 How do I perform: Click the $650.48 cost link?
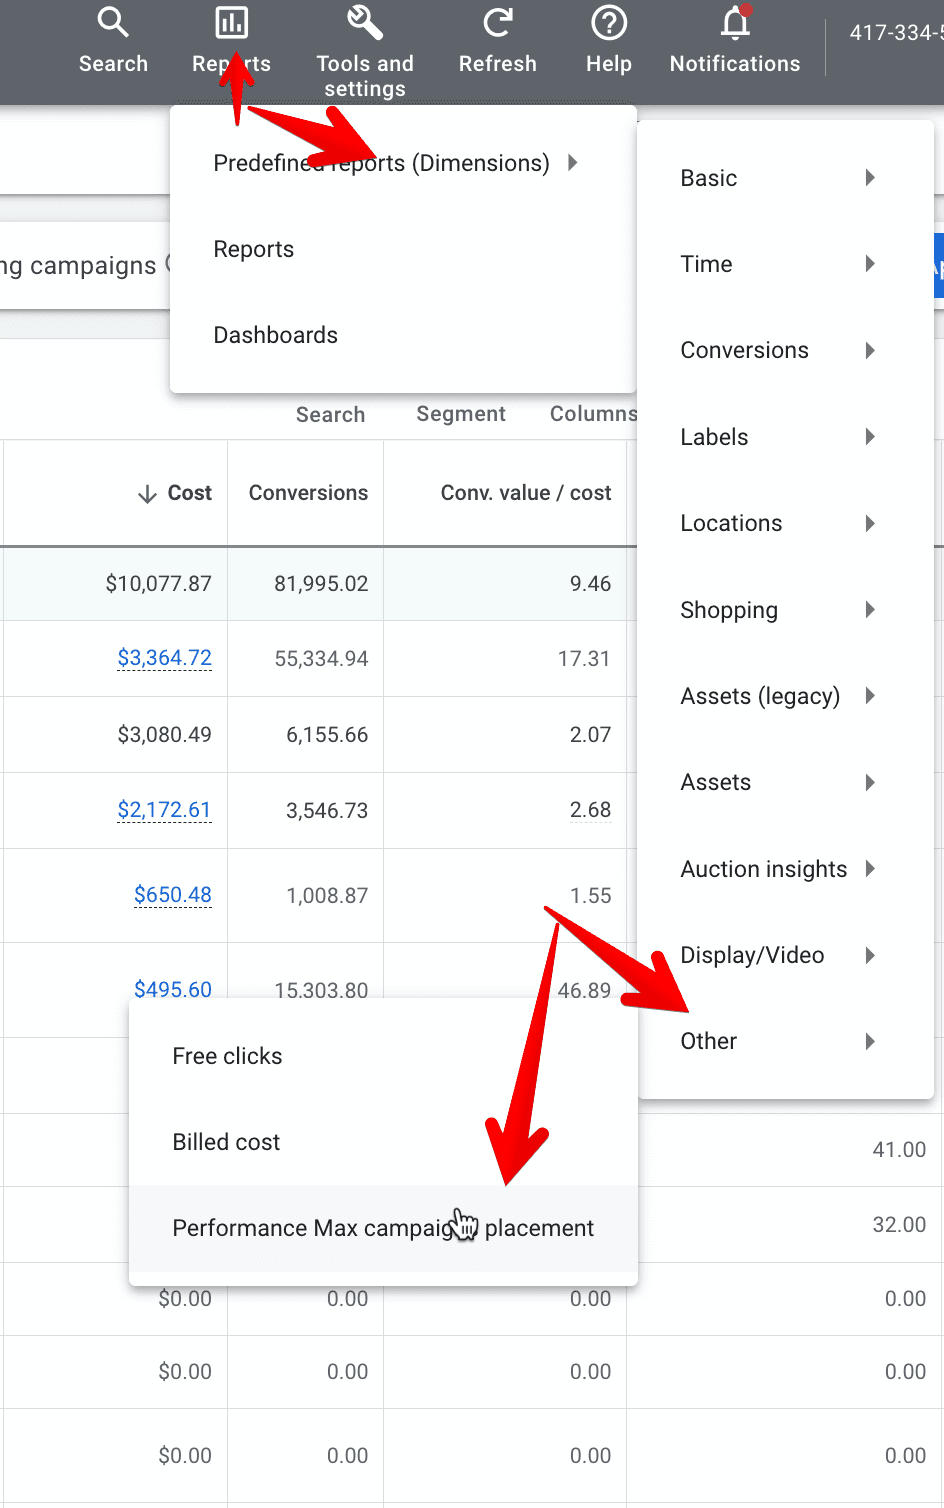coord(172,895)
